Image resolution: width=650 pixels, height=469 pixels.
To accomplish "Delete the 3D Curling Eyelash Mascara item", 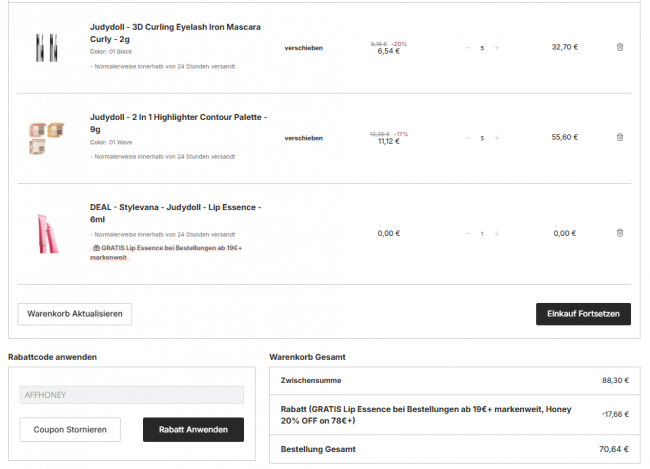I will [619, 47].
